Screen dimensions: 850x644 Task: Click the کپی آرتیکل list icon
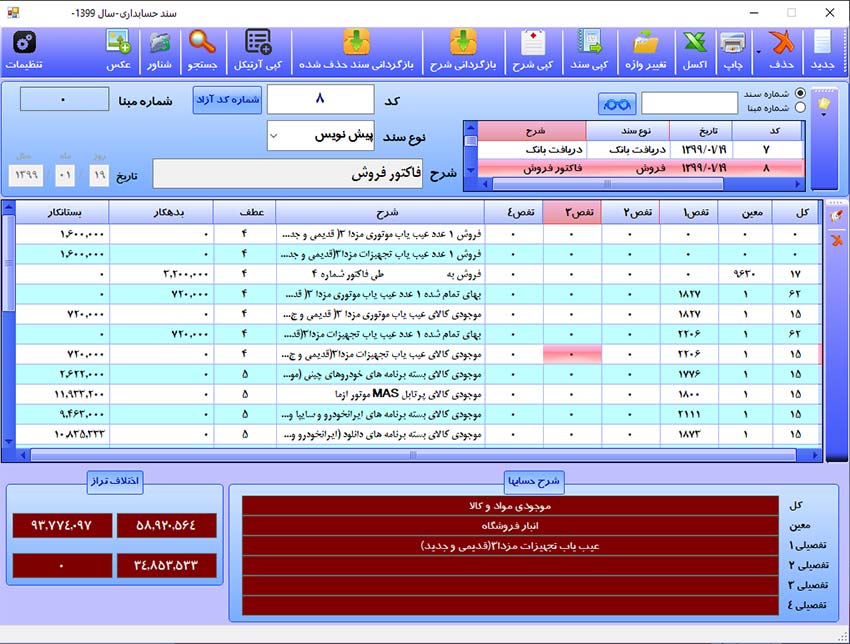258,42
